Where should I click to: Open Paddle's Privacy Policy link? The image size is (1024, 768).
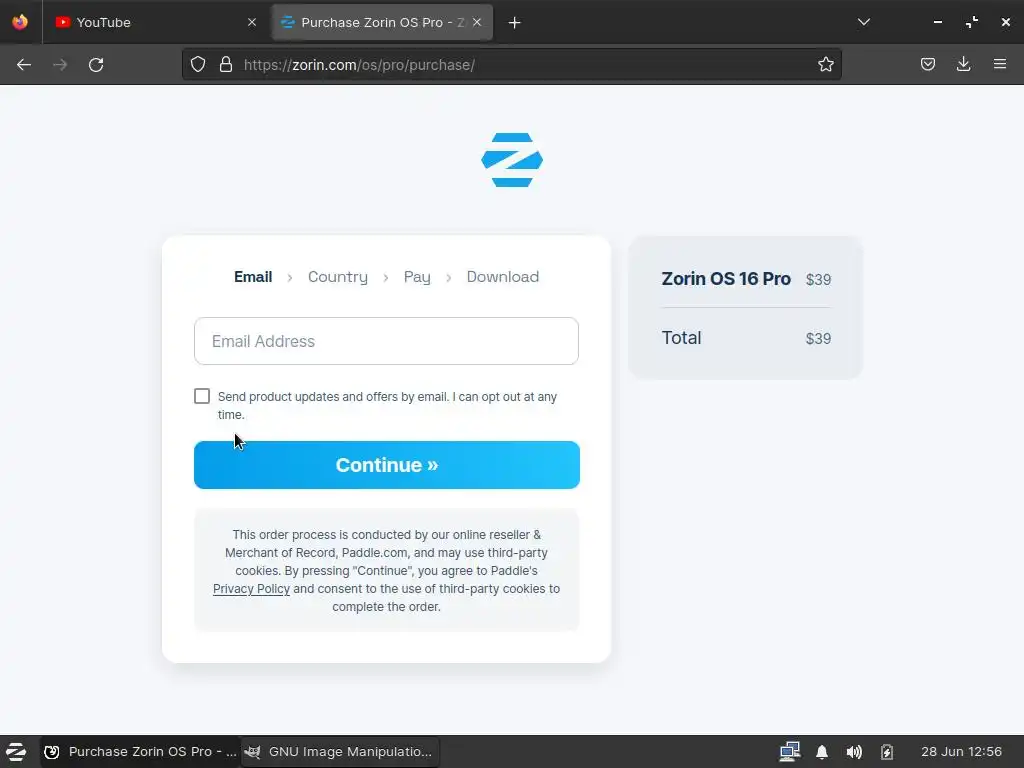pos(251,589)
